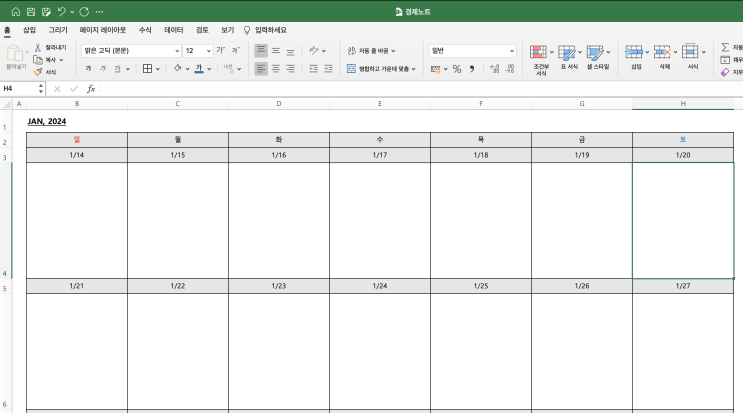Click the 붙여넣기 paste clipboard button
Viewport: 743px width, 413px height.
15,57
